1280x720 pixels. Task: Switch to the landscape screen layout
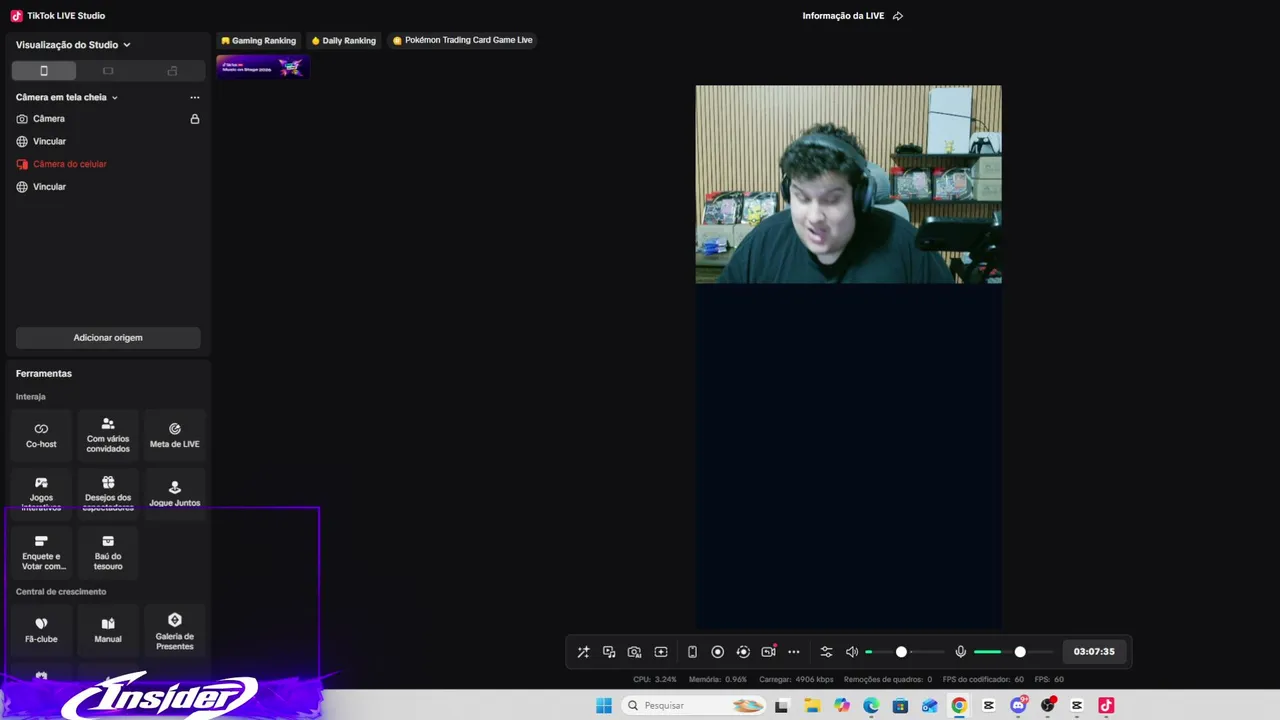click(108, 70)
